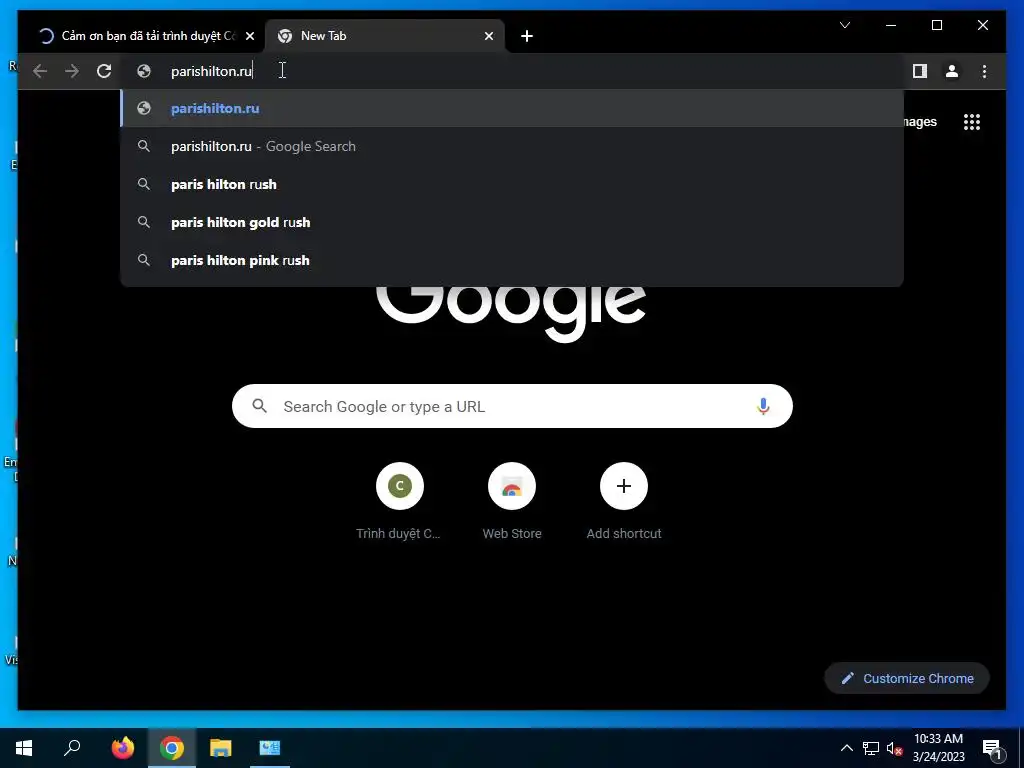Open network status tray icon
Image resolution: width=1024 pixels, height=768 pixels.
pos(871,748)
